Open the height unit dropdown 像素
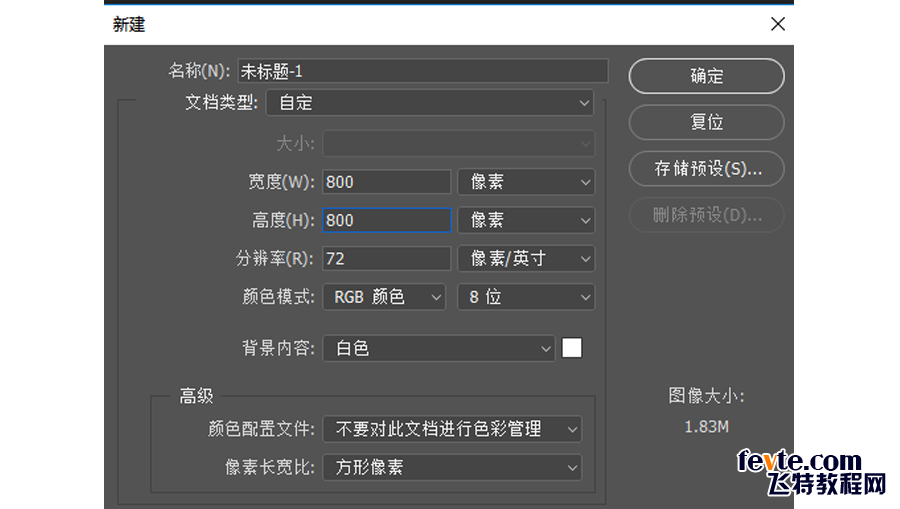Image resolution: width=900 pixels, height=509 pixels. [526, 220]
